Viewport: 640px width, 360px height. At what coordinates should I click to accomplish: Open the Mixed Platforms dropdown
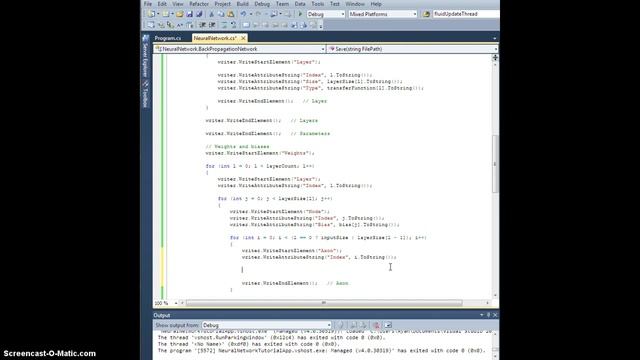point(382,14)
